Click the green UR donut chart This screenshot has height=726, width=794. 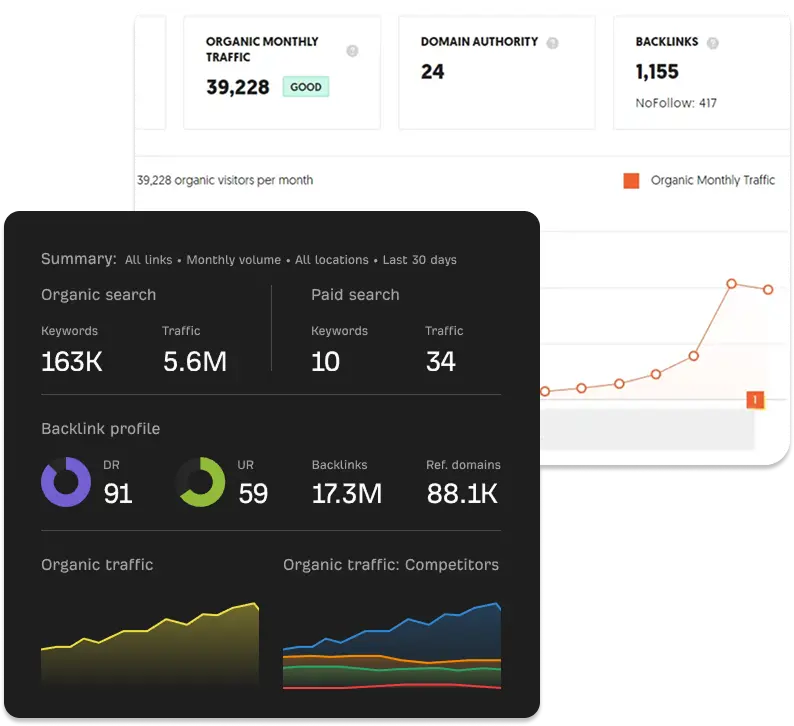[200, 482]
